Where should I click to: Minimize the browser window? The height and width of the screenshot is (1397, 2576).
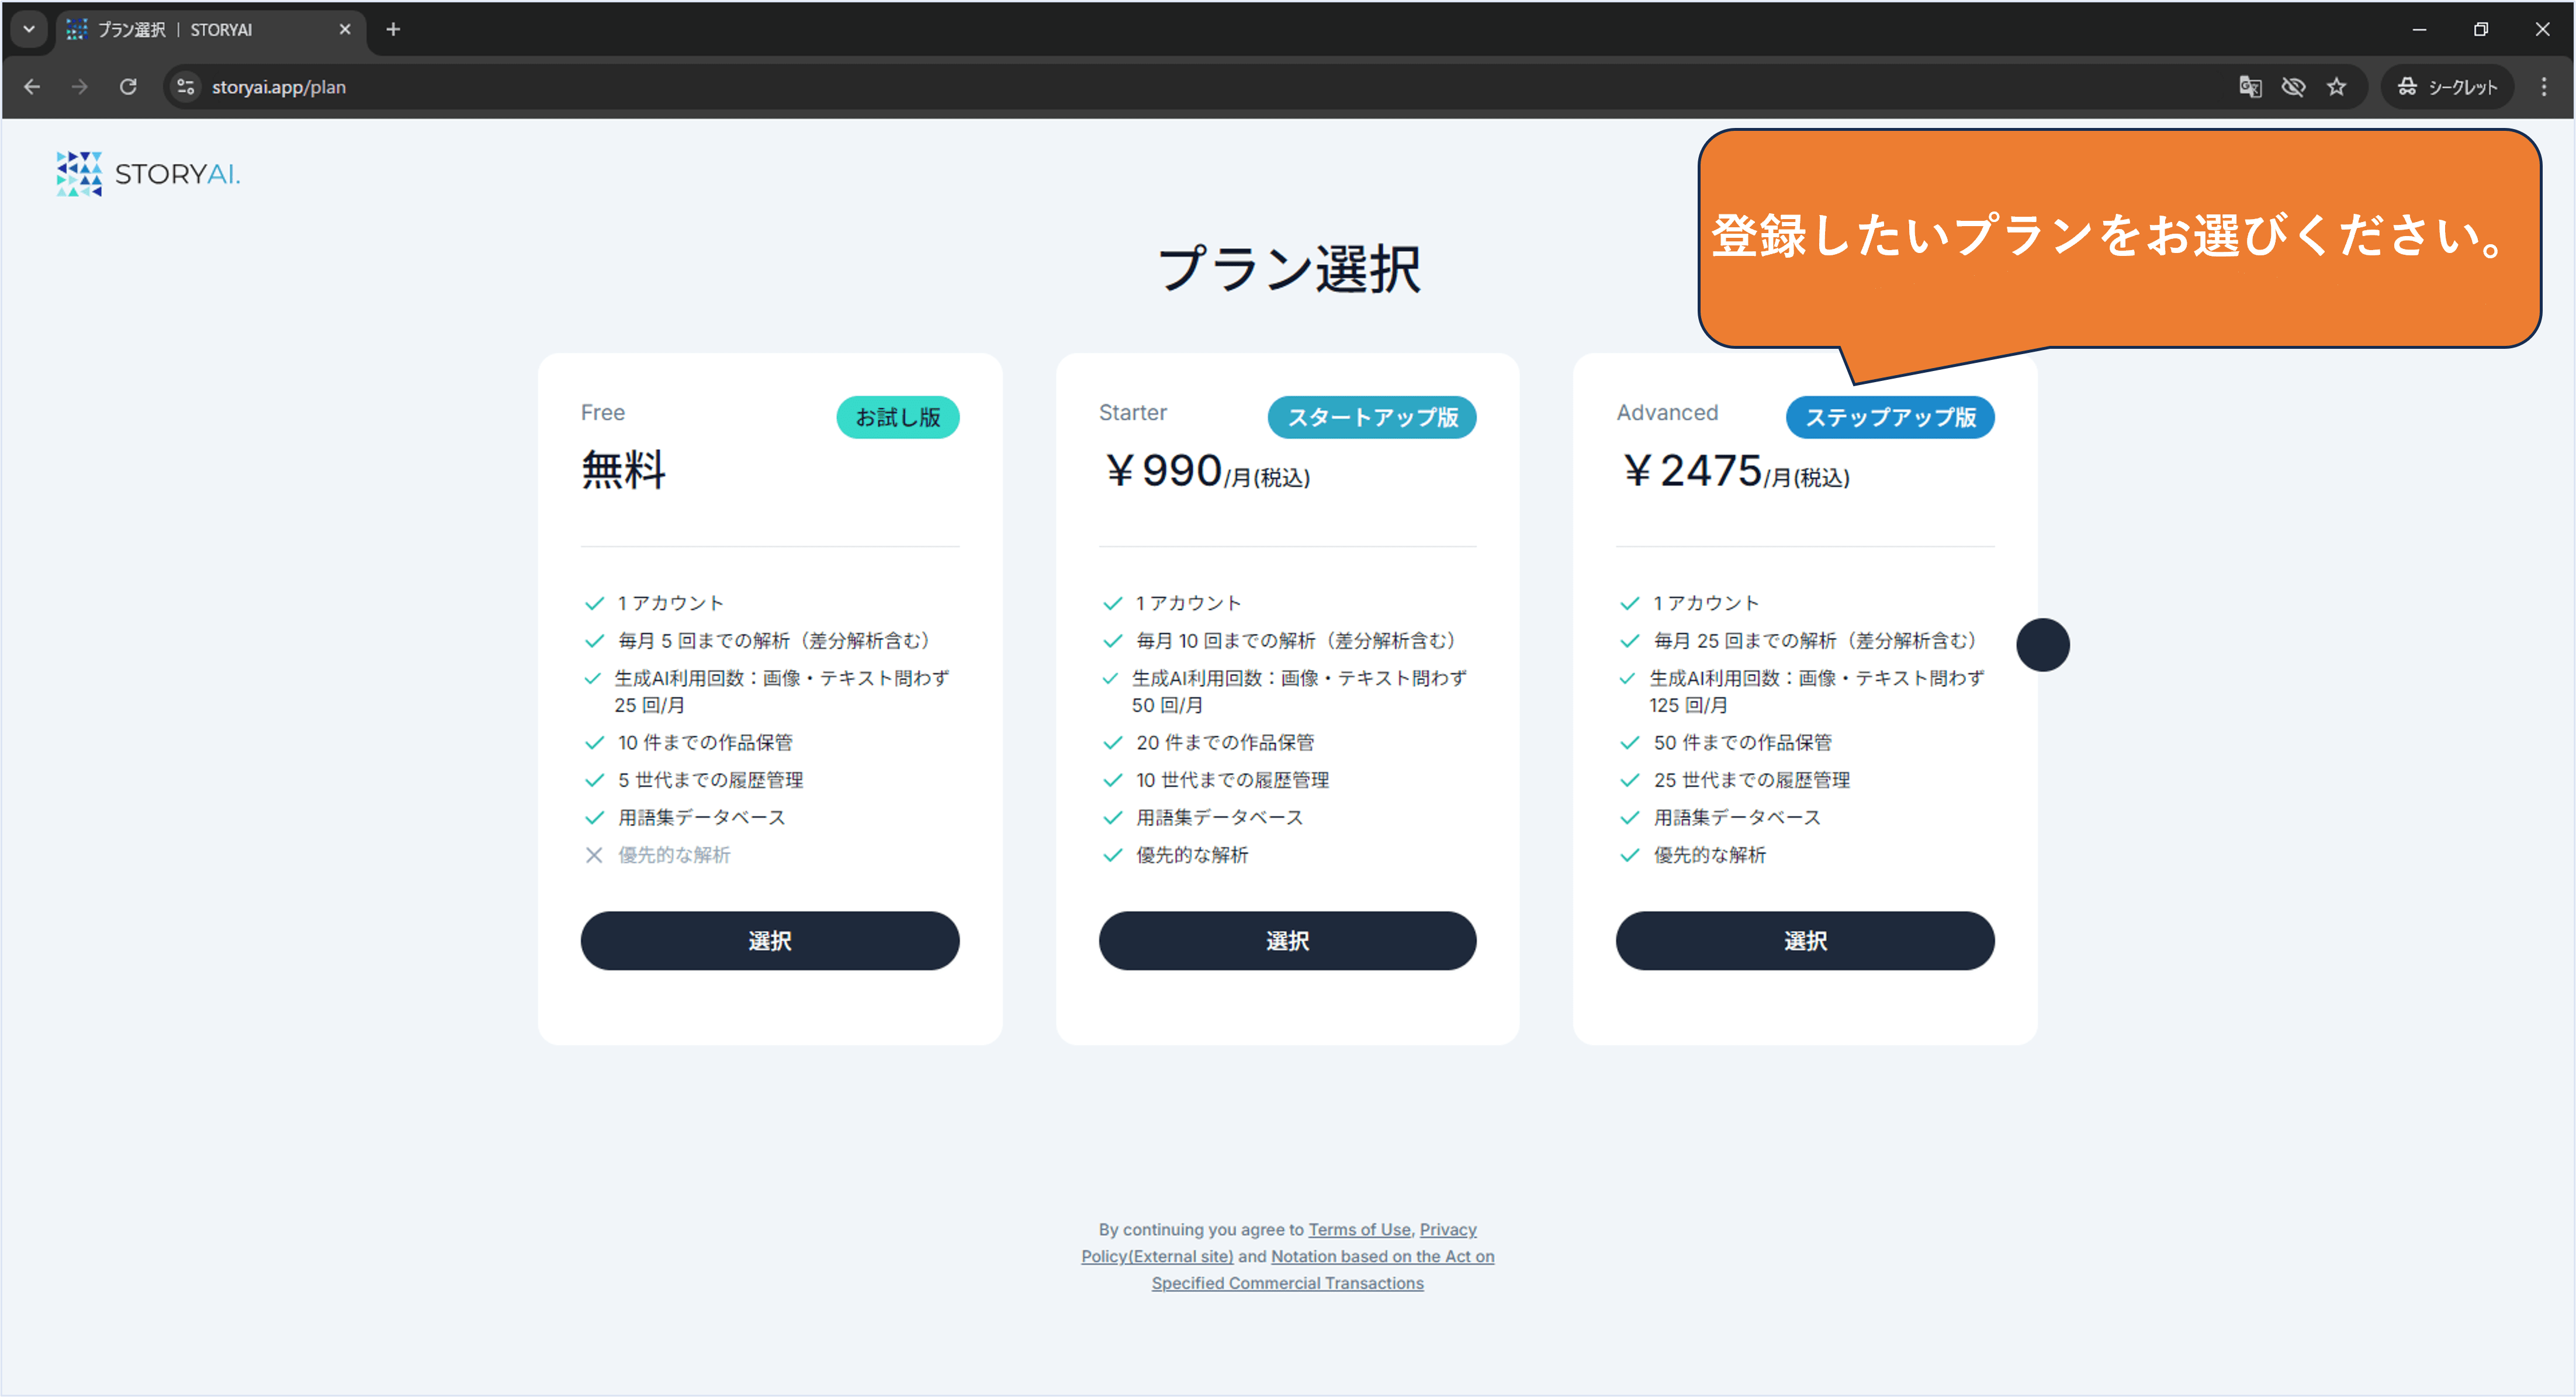click(x=2419, y=29)
